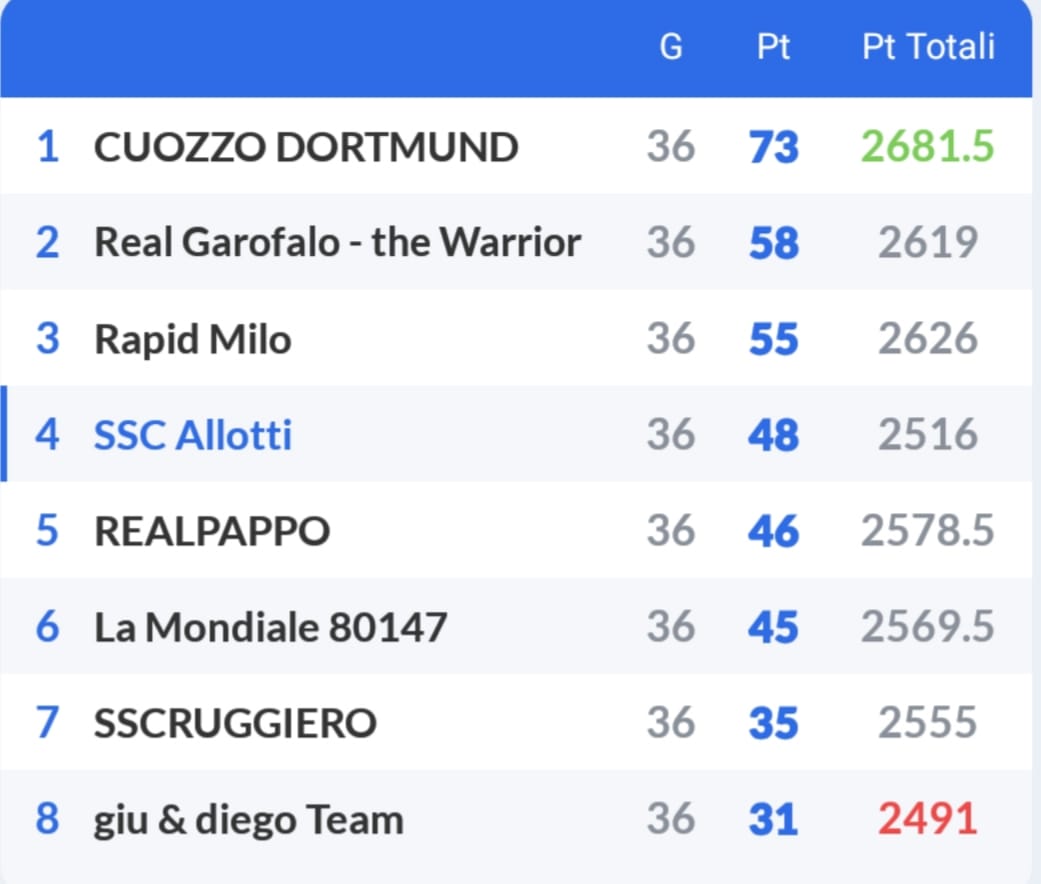Image resolution: width=1041 pixels, height=884 pixels.
Task: Click the red 2491 total points value
Action: [x=927, y=820]
